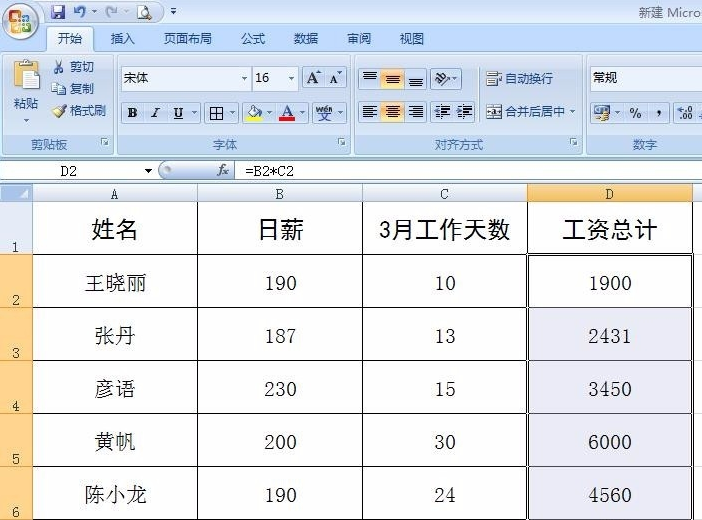Click the Paste clipboard icon
Image resolution: width=702 pixels, height=520 pixels.
pyautogui.click(x=26, y=74)
